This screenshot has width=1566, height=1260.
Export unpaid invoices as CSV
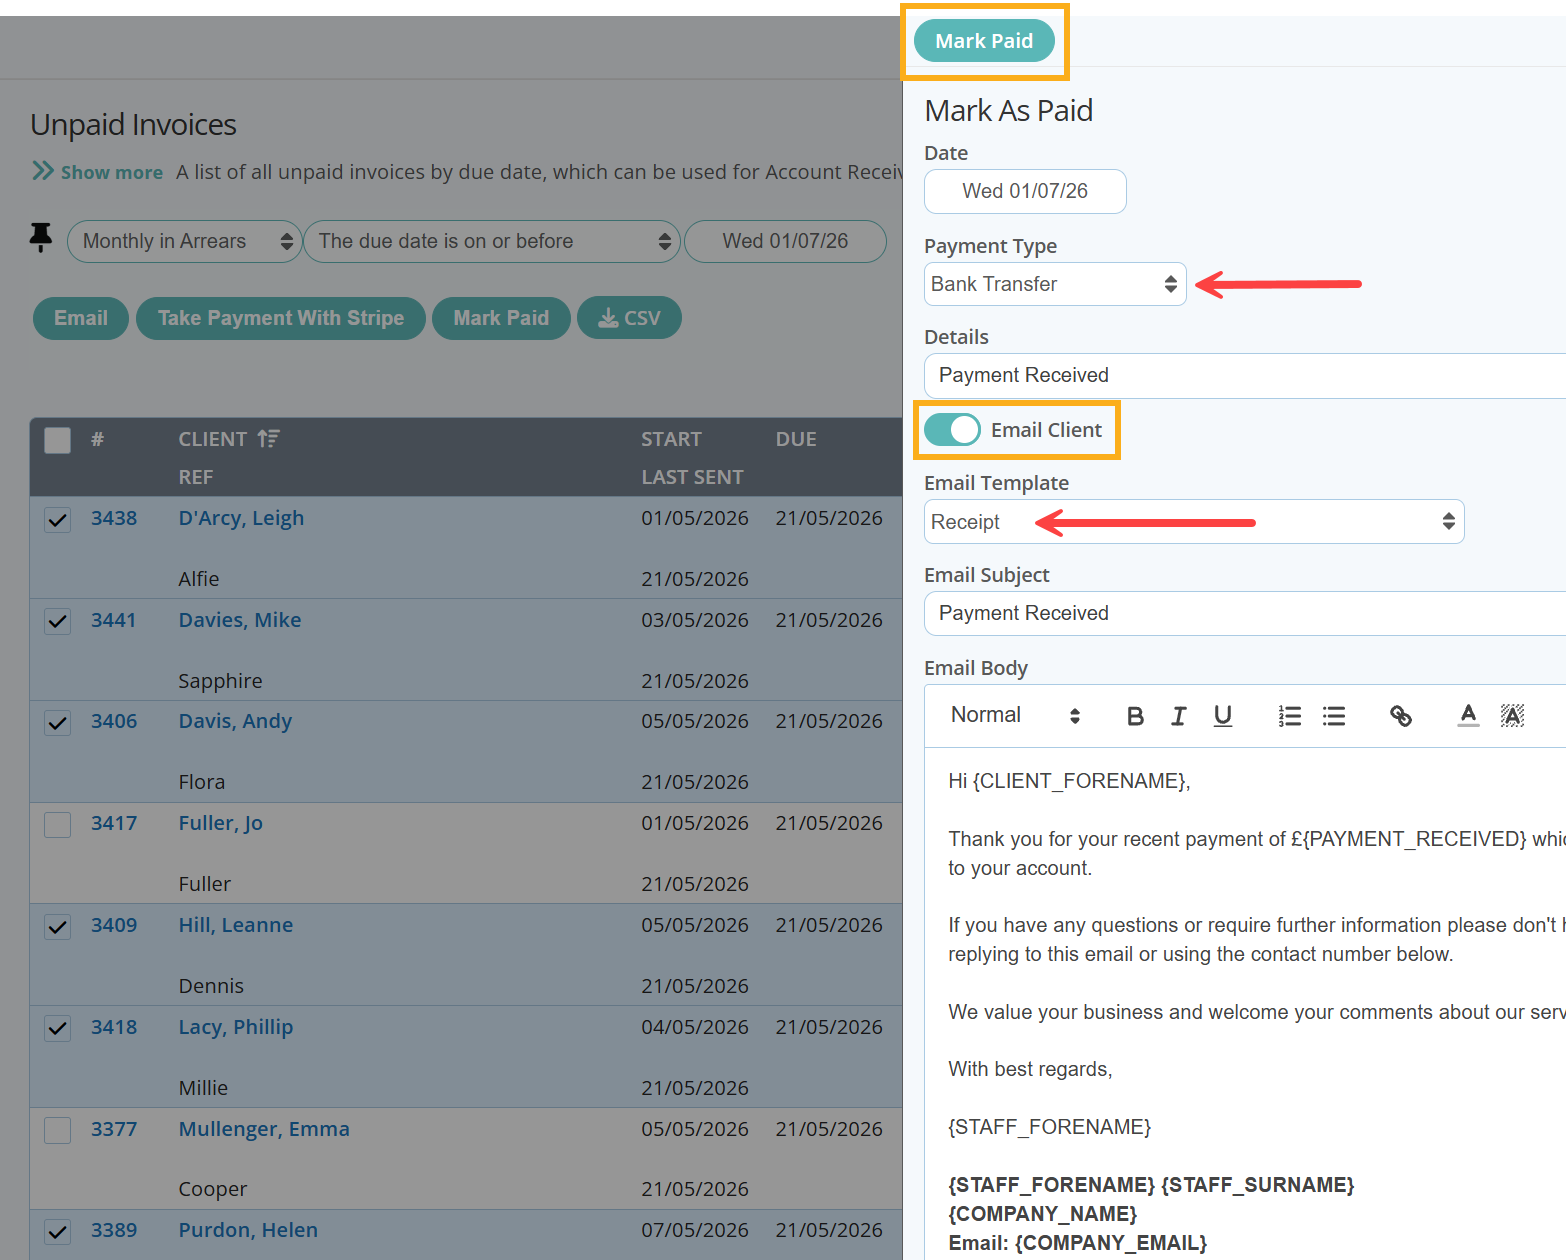point(629,318)
